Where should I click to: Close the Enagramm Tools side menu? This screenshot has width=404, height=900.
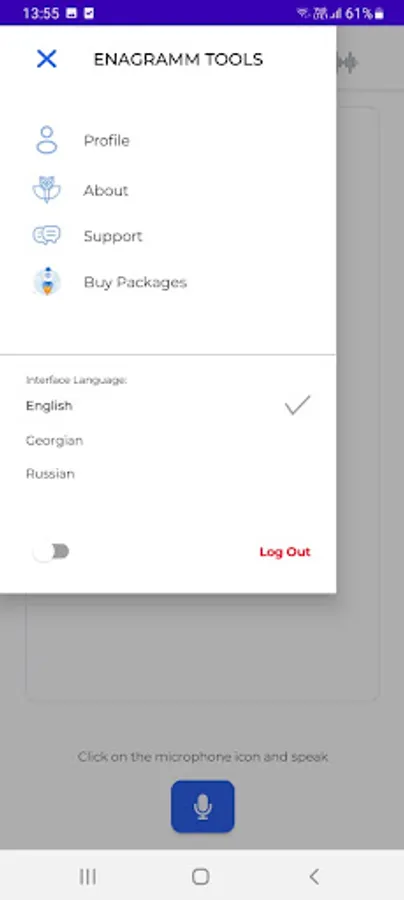[46, 59]
